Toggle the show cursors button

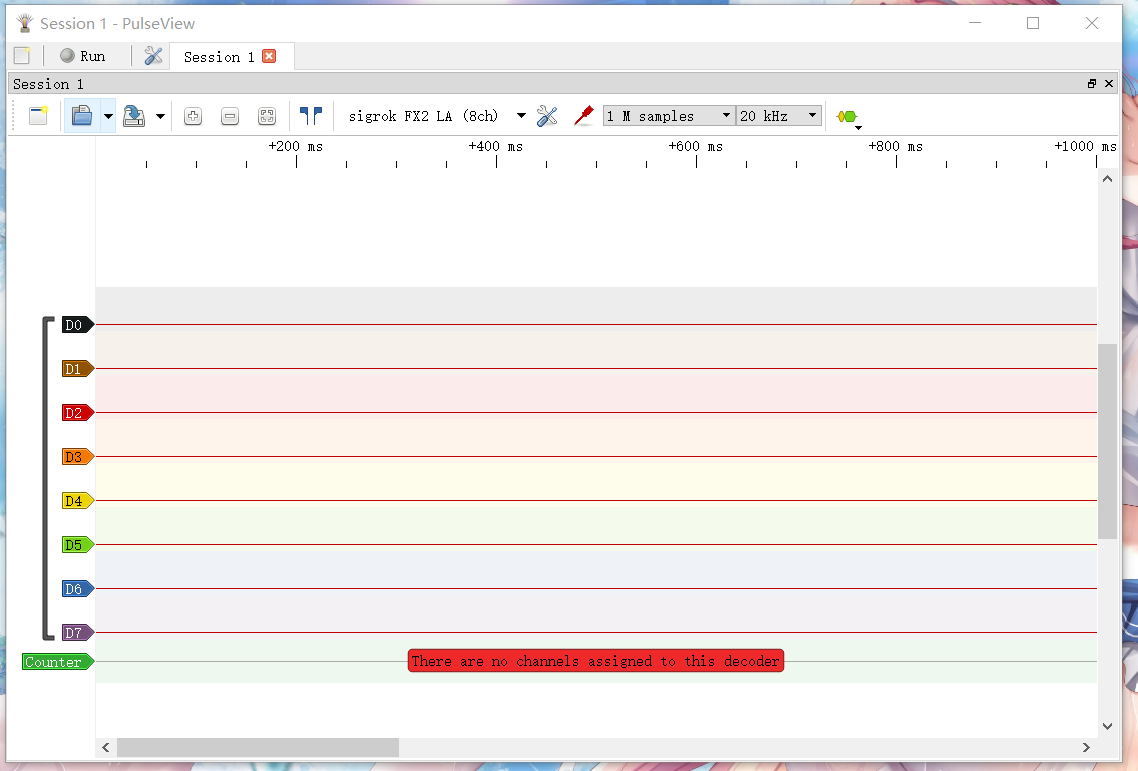click(311, 116)
